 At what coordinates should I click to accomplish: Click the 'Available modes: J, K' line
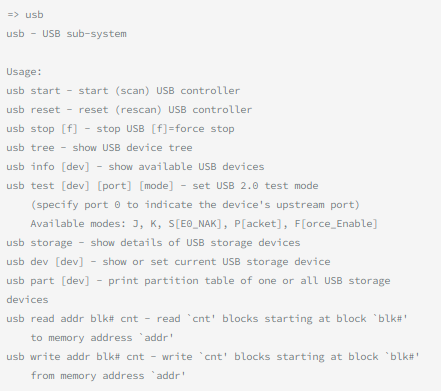pyautogui.click(x=204, y=224)
